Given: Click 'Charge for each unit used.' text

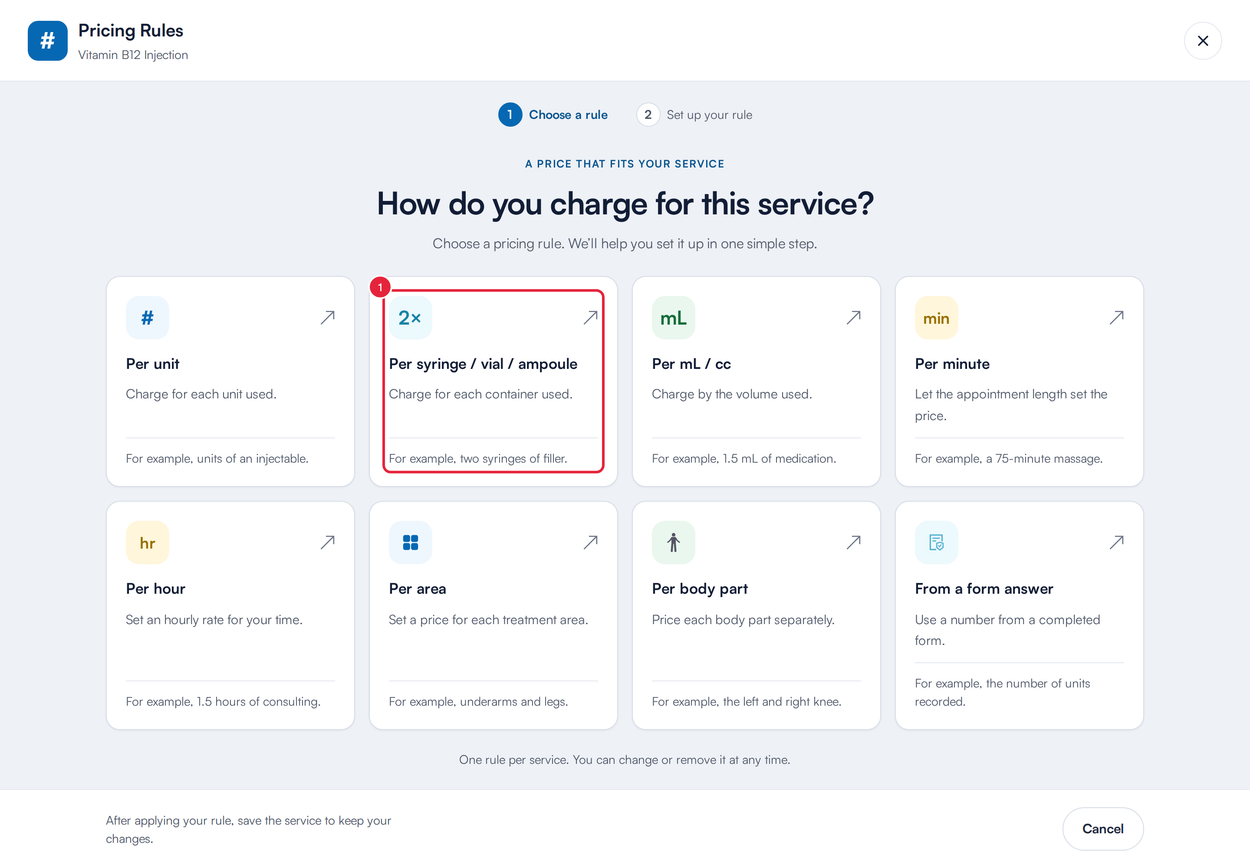Looking at the screenshot, I should (x=201, y=394).
